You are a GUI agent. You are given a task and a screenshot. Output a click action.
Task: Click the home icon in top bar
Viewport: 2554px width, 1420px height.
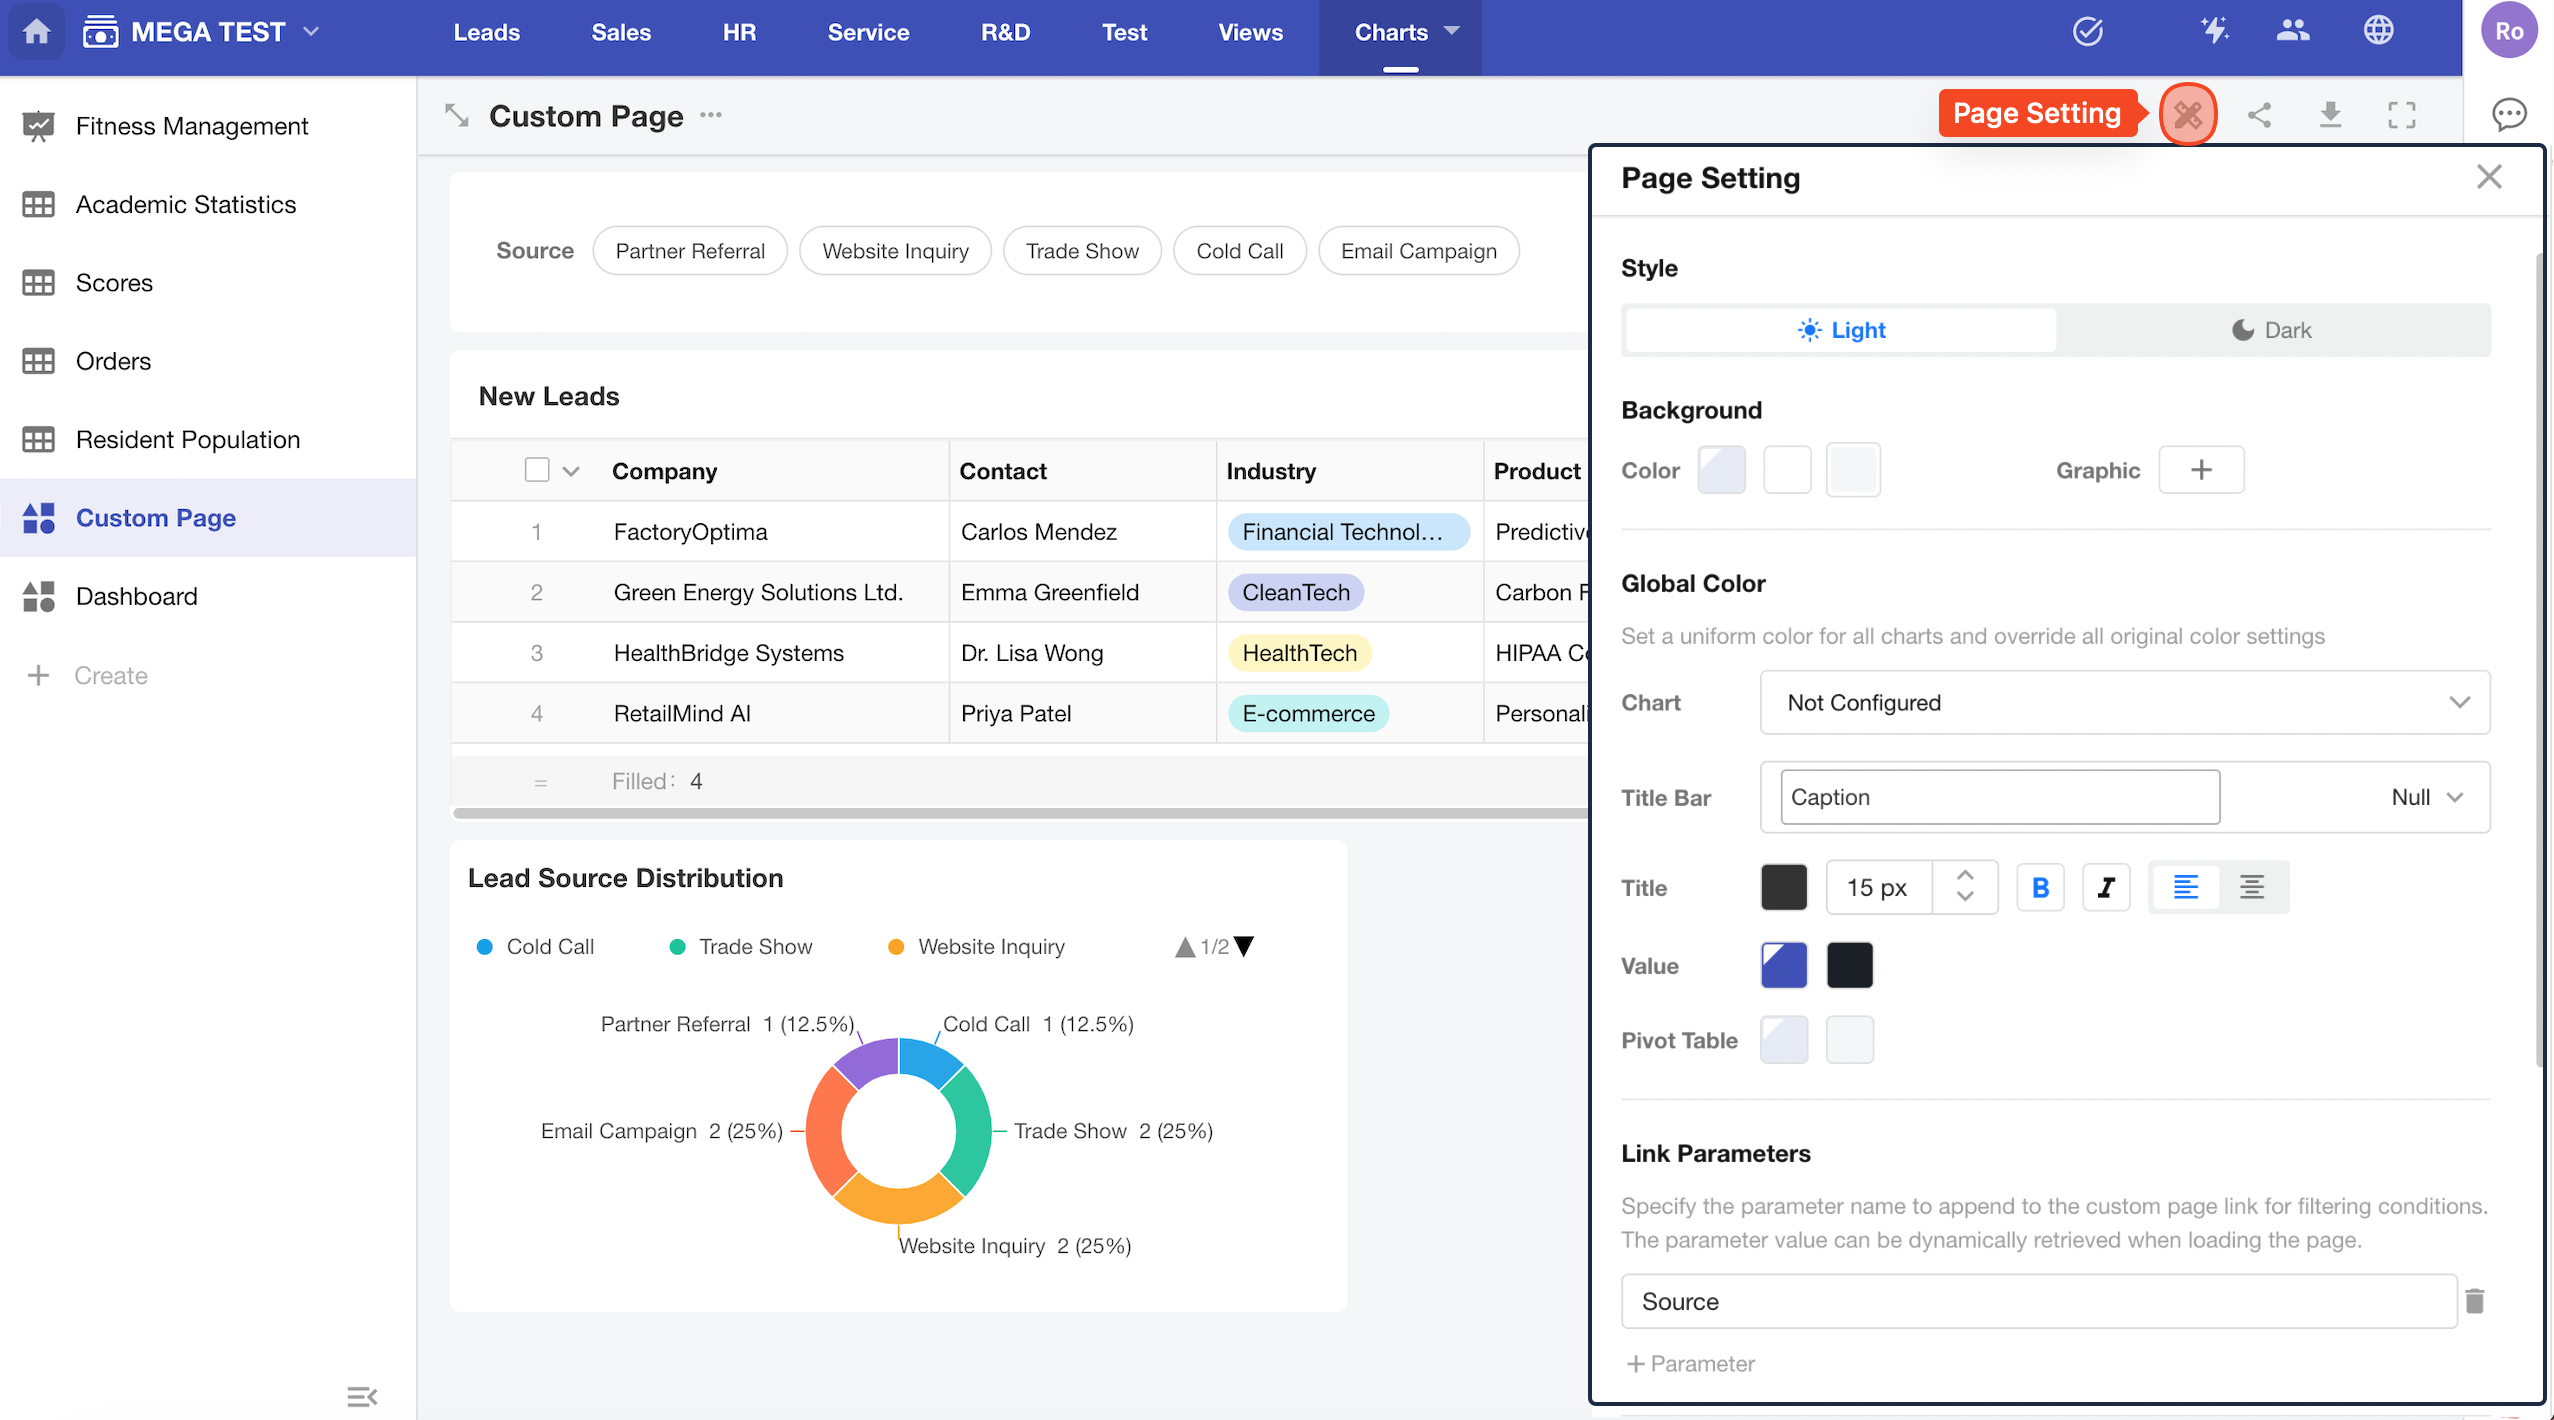coord(37,32)
